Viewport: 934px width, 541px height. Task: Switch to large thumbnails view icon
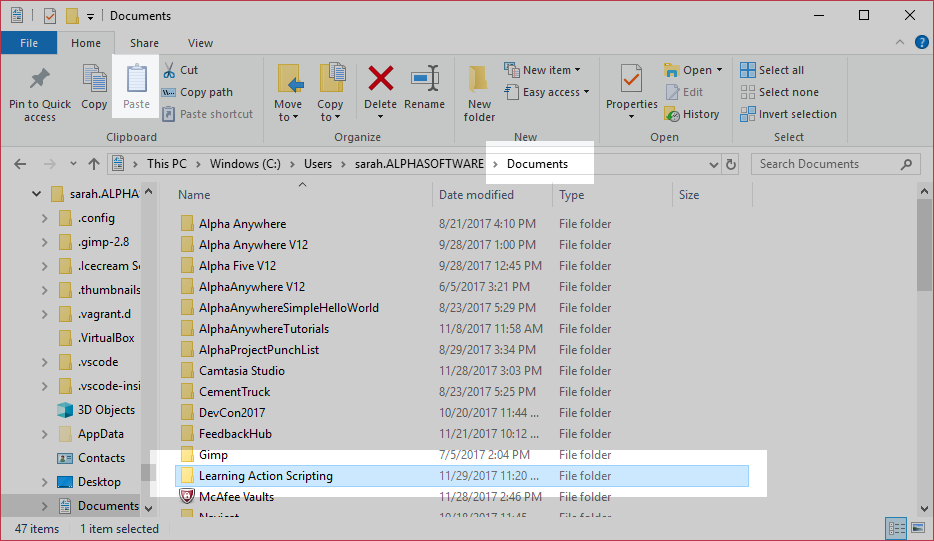pyautogui.click(x=918, y=528)
